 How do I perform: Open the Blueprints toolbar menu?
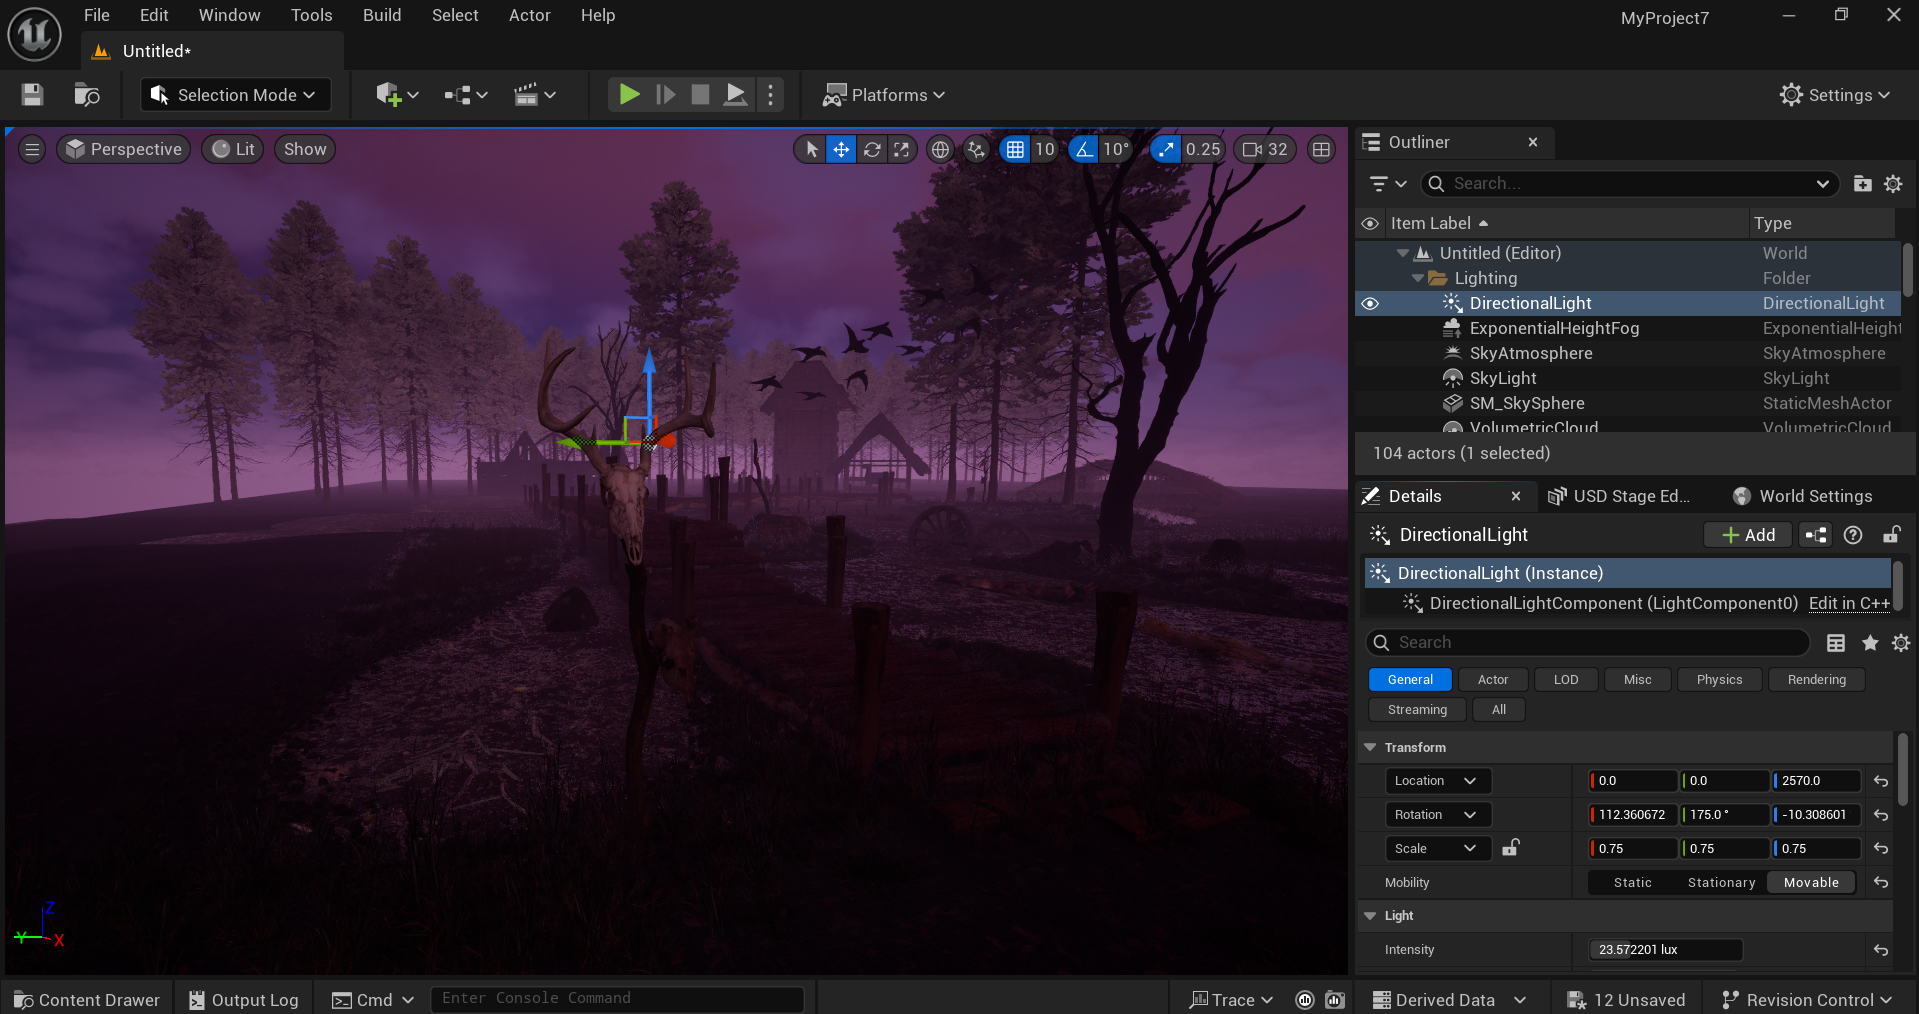(466, 95)
